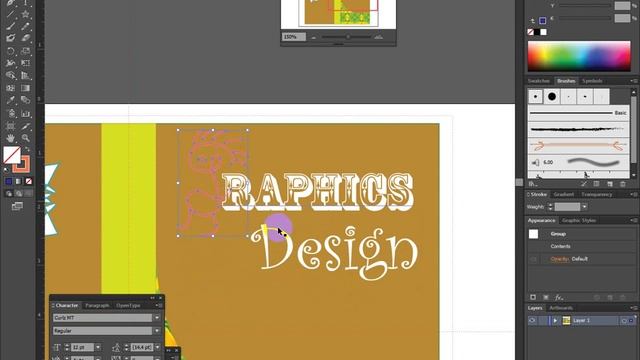Select the Slice tool

point(25,126)
